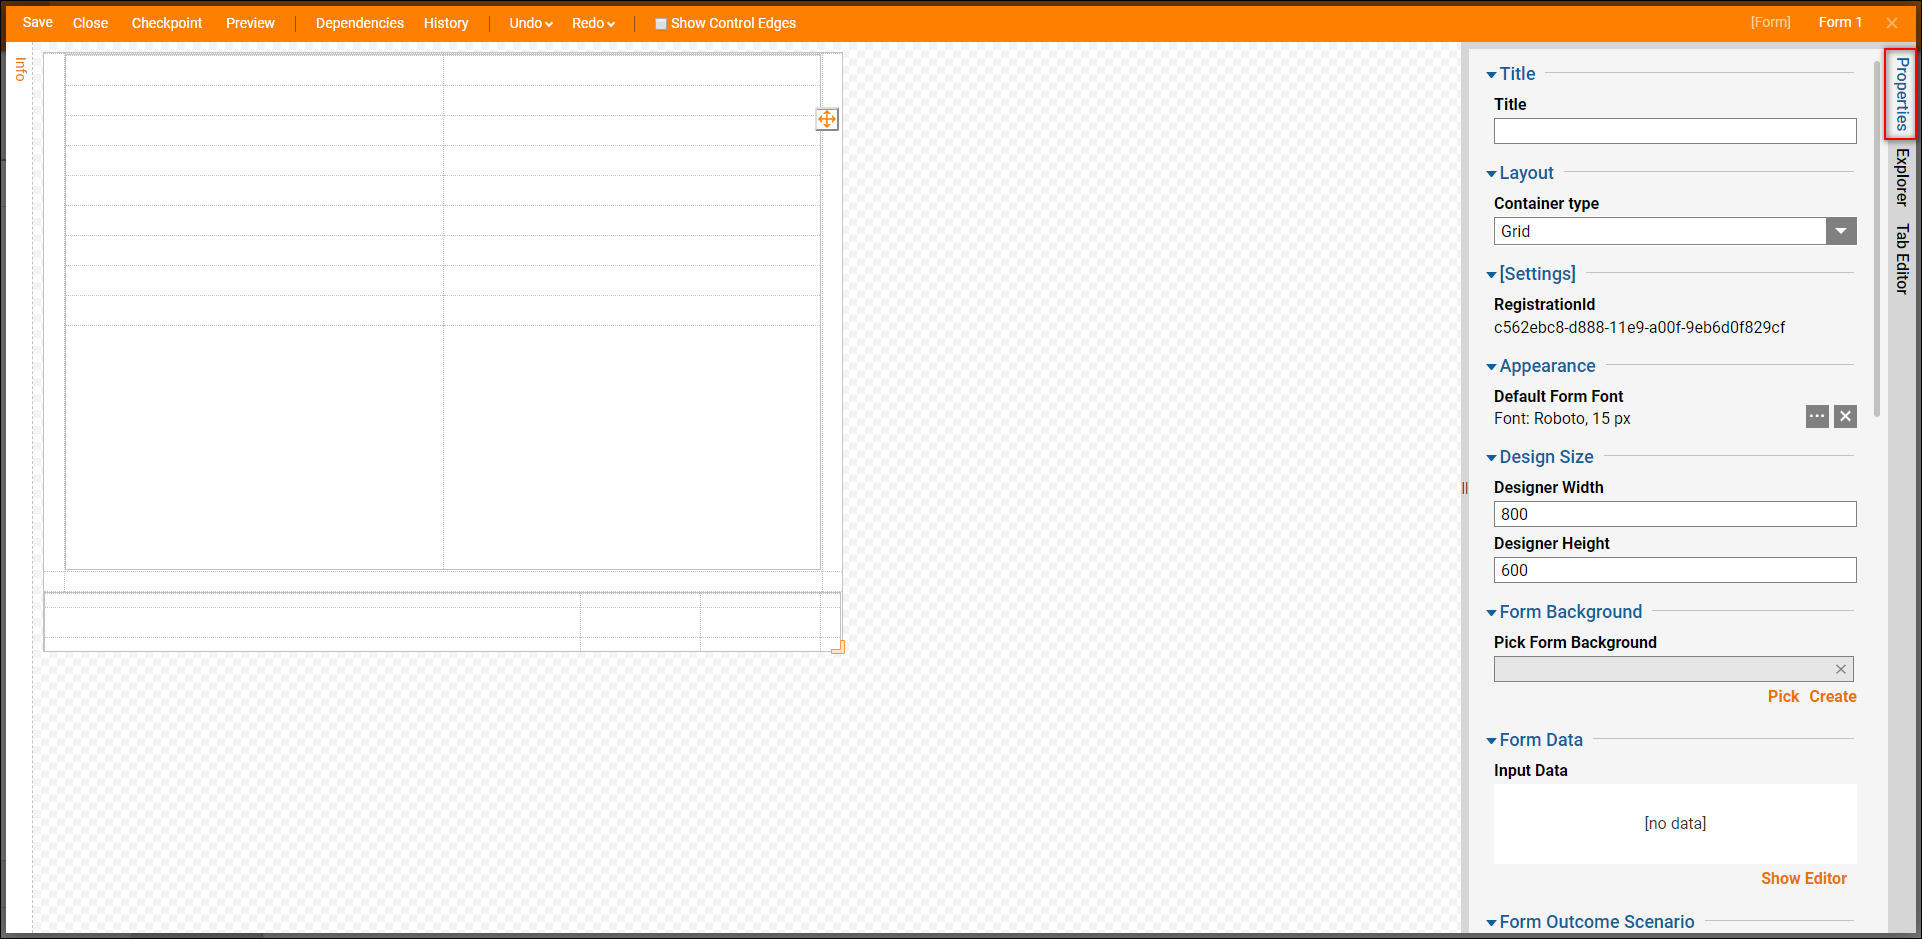
Task: Open the Default Form Font ellipsis picker
Action: pos(1817,416)
